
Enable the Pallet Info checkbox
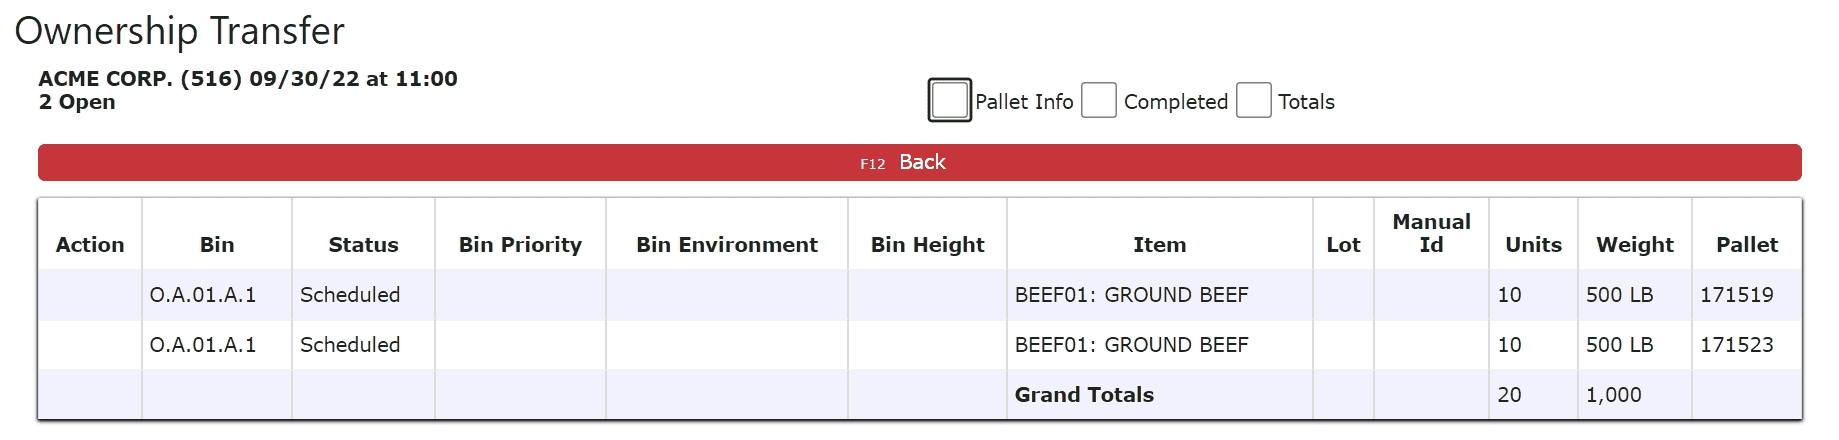tap(949, 100)
